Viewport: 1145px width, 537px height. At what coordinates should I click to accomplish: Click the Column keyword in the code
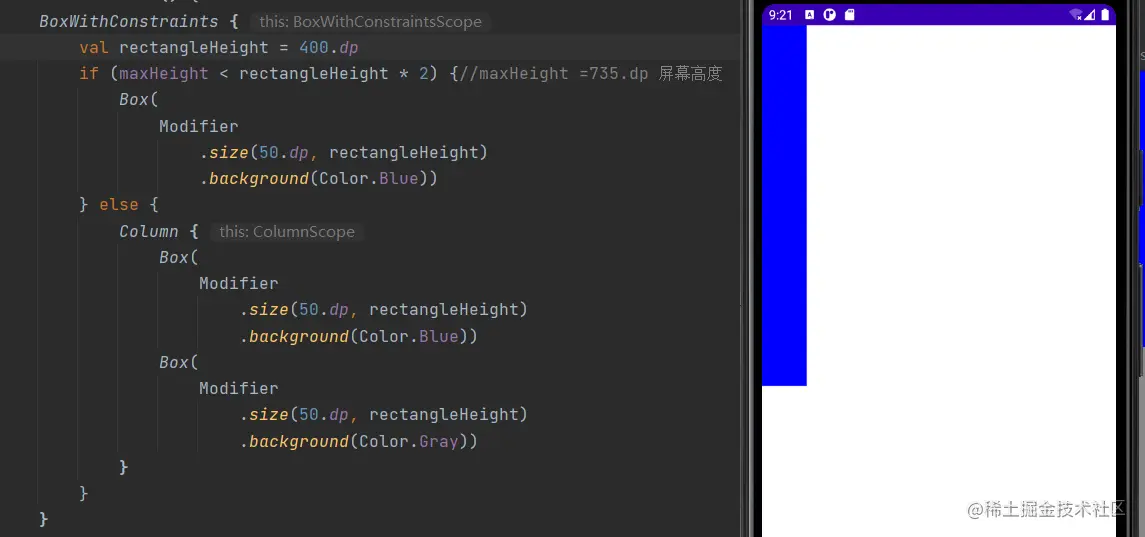148,232
